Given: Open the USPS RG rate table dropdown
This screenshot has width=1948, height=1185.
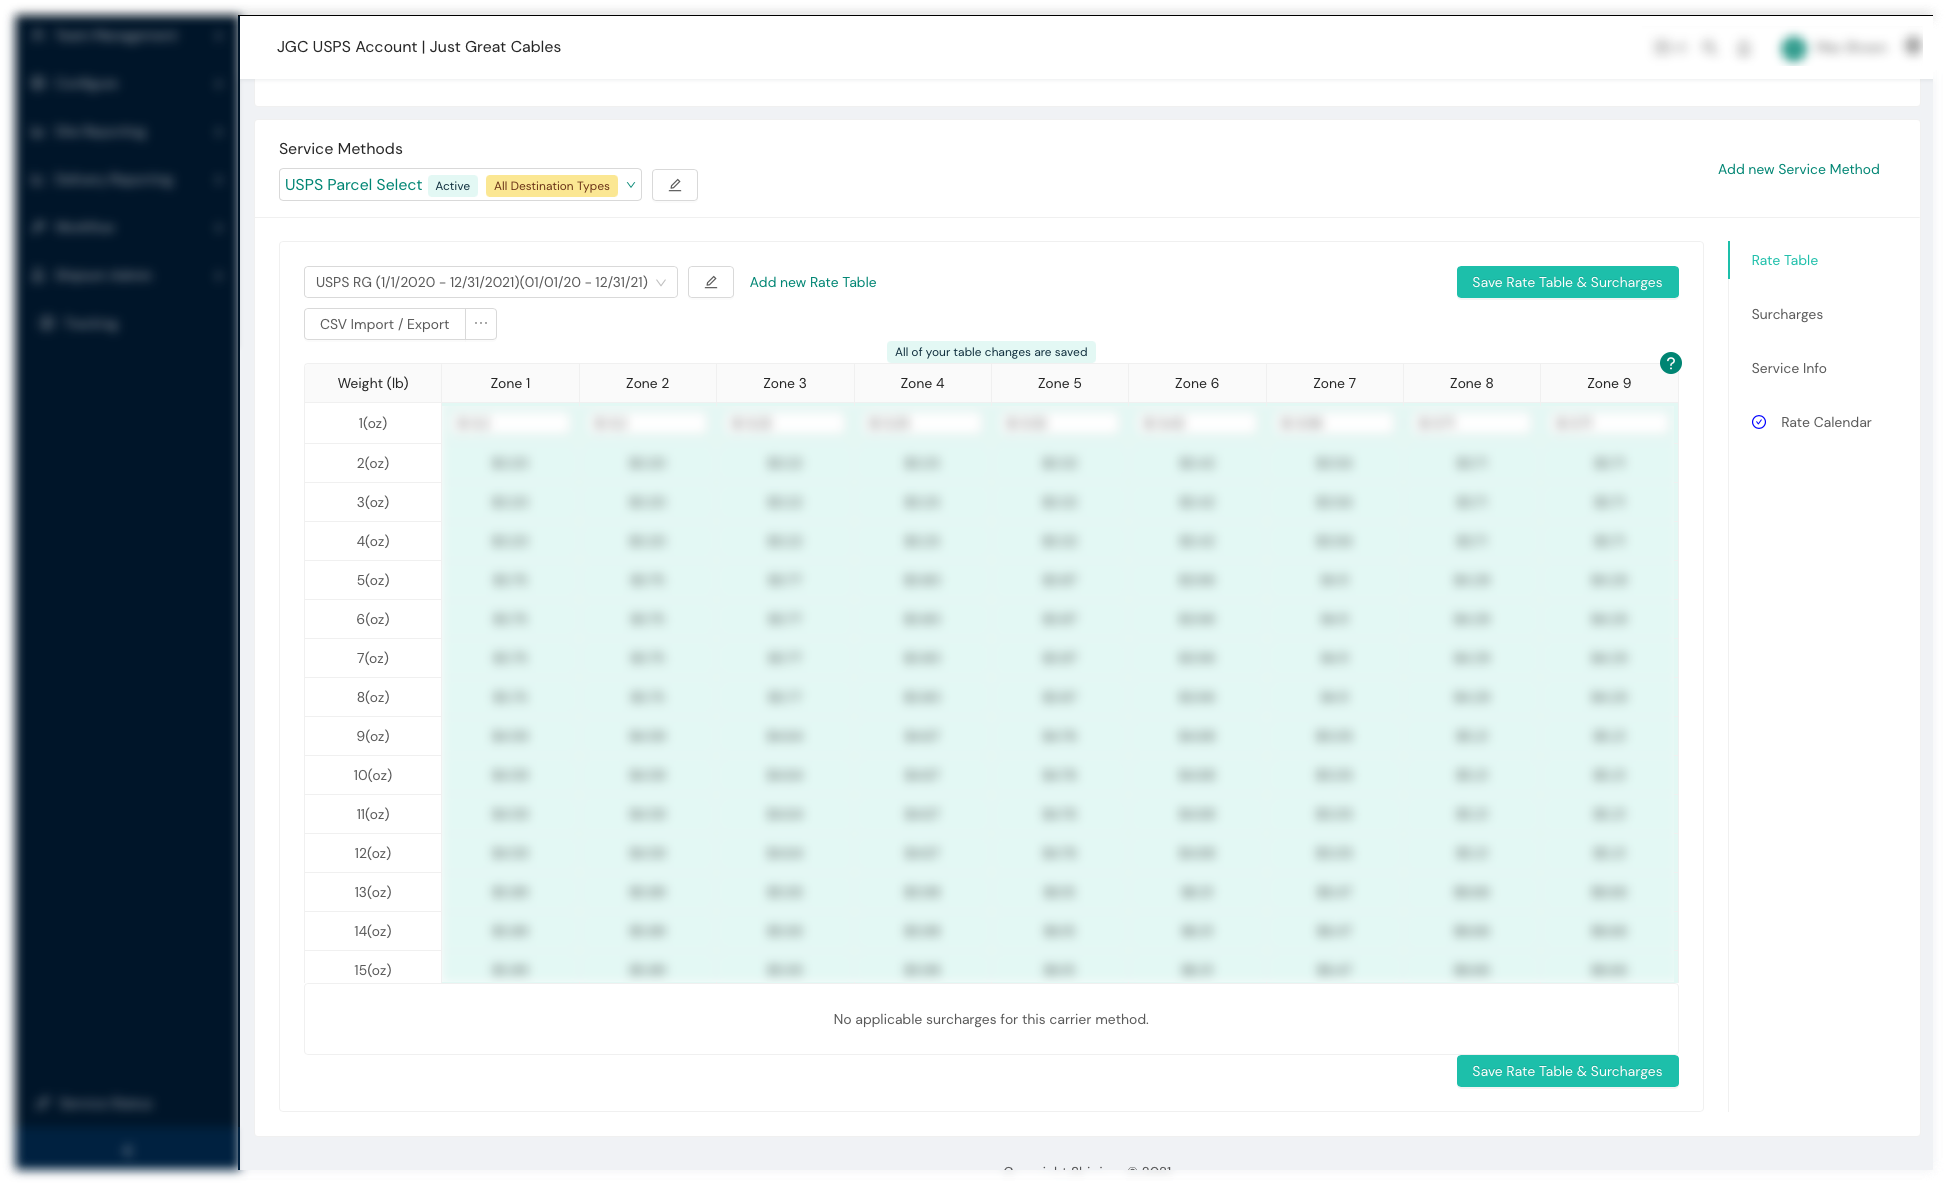Looking at the screenshot, I should tap(490, 282).
